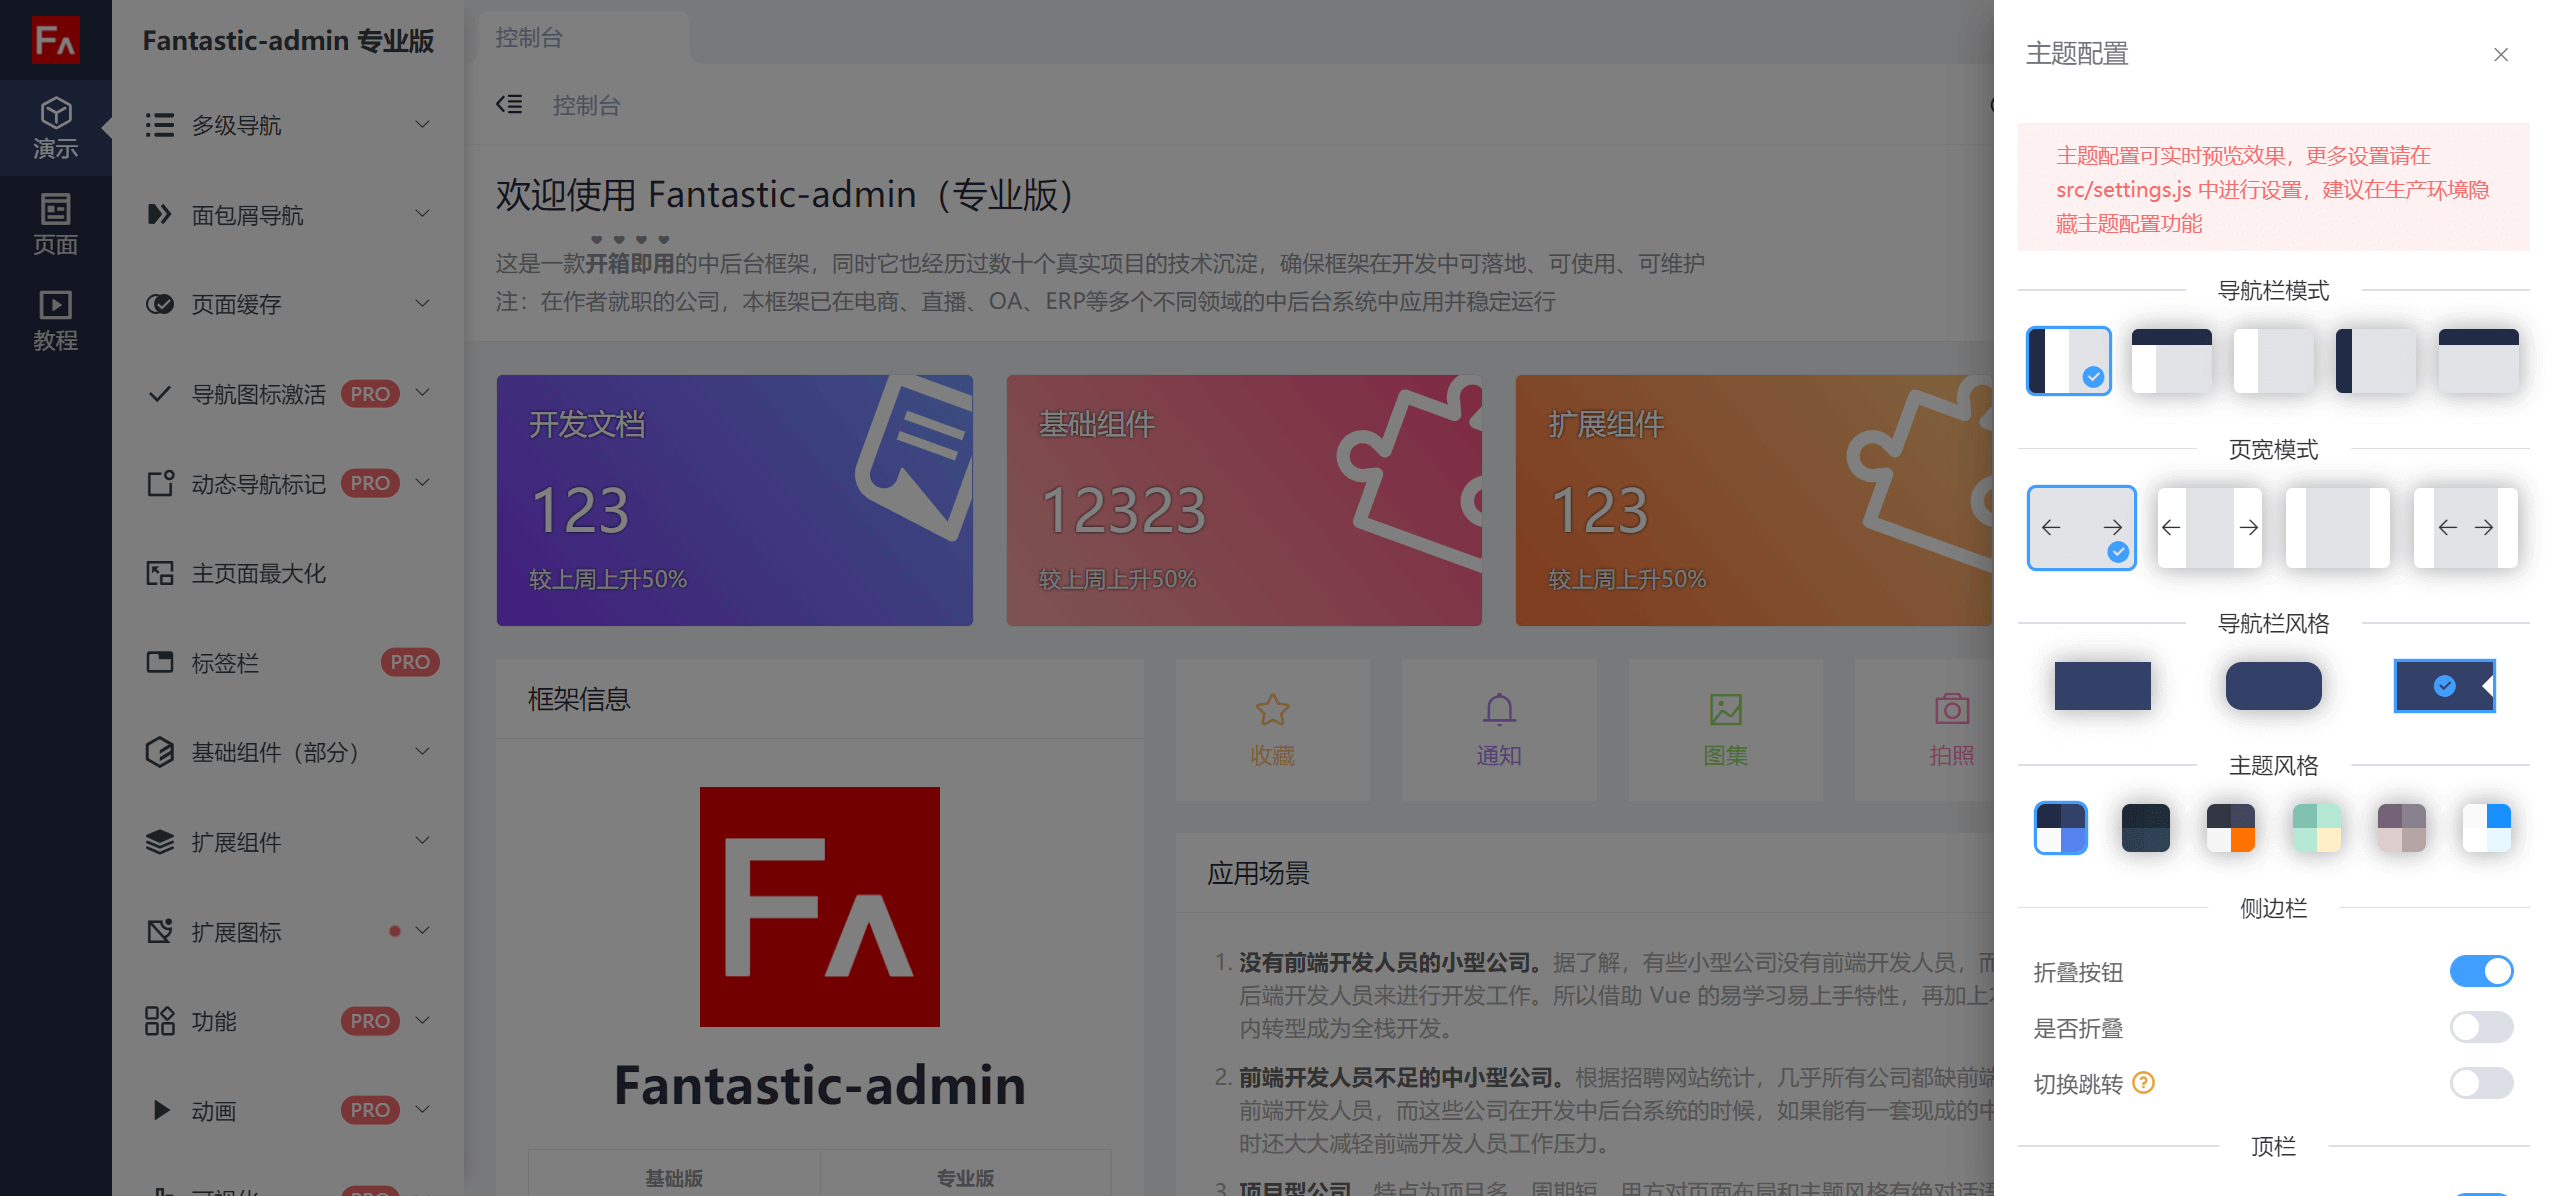
Task: Click the 切换跳转 help question-mark icon
Action: pyautogui.click(x=2143, y=1082)
